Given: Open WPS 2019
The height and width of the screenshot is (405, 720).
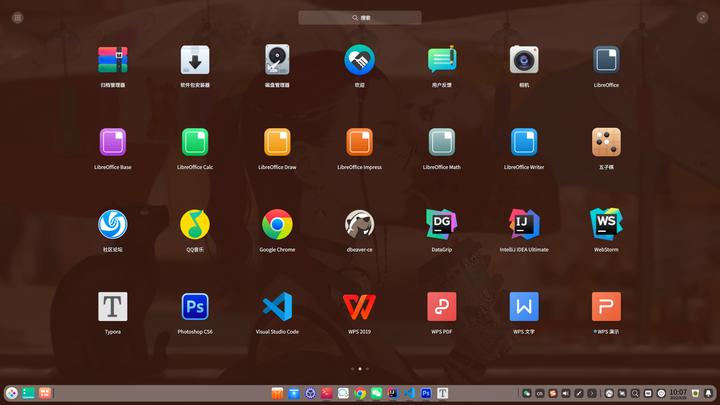Looking at the screenshot, I should click(x=359, y=307).
